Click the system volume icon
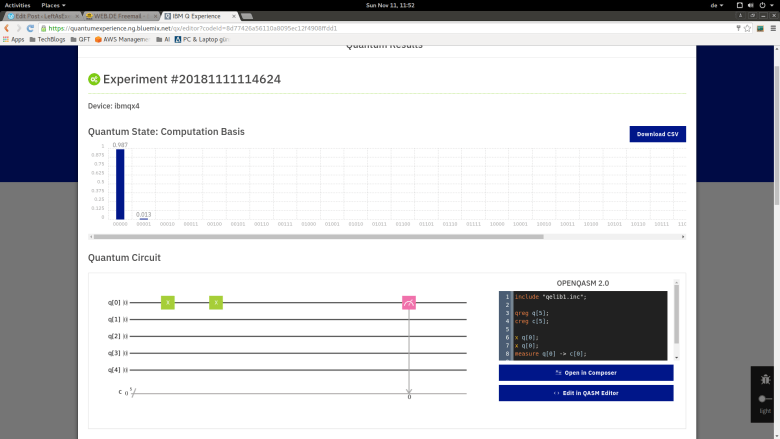Screen dimensions: 780x439 point(751,5)
